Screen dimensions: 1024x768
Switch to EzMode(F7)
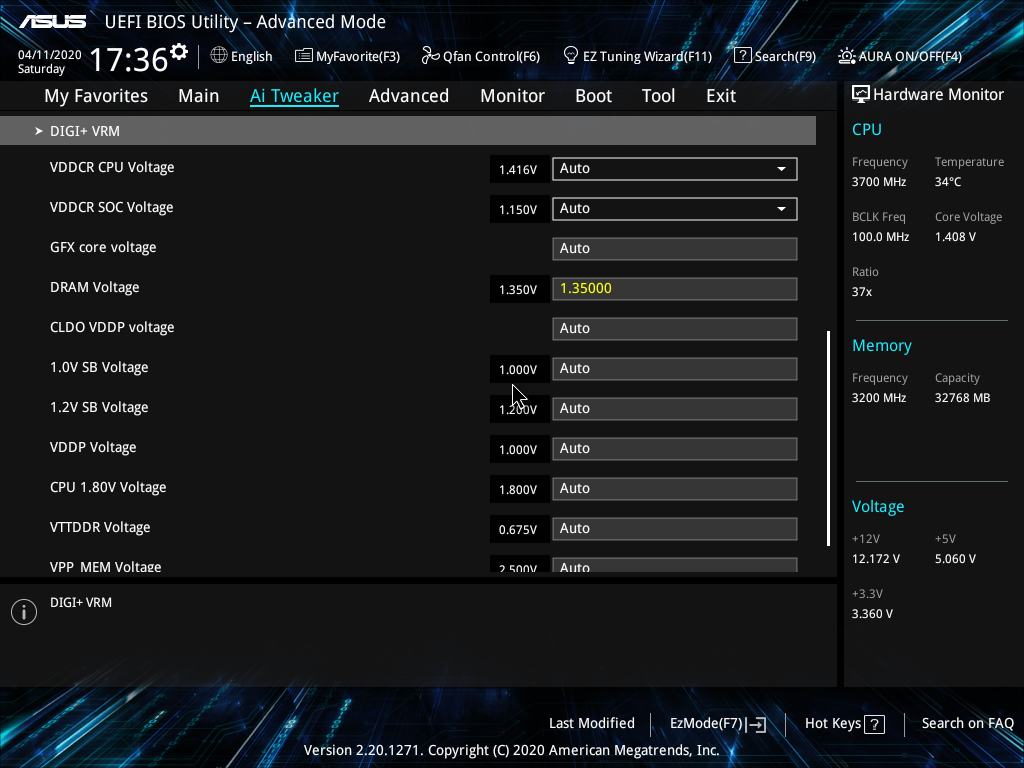[718, 724]
